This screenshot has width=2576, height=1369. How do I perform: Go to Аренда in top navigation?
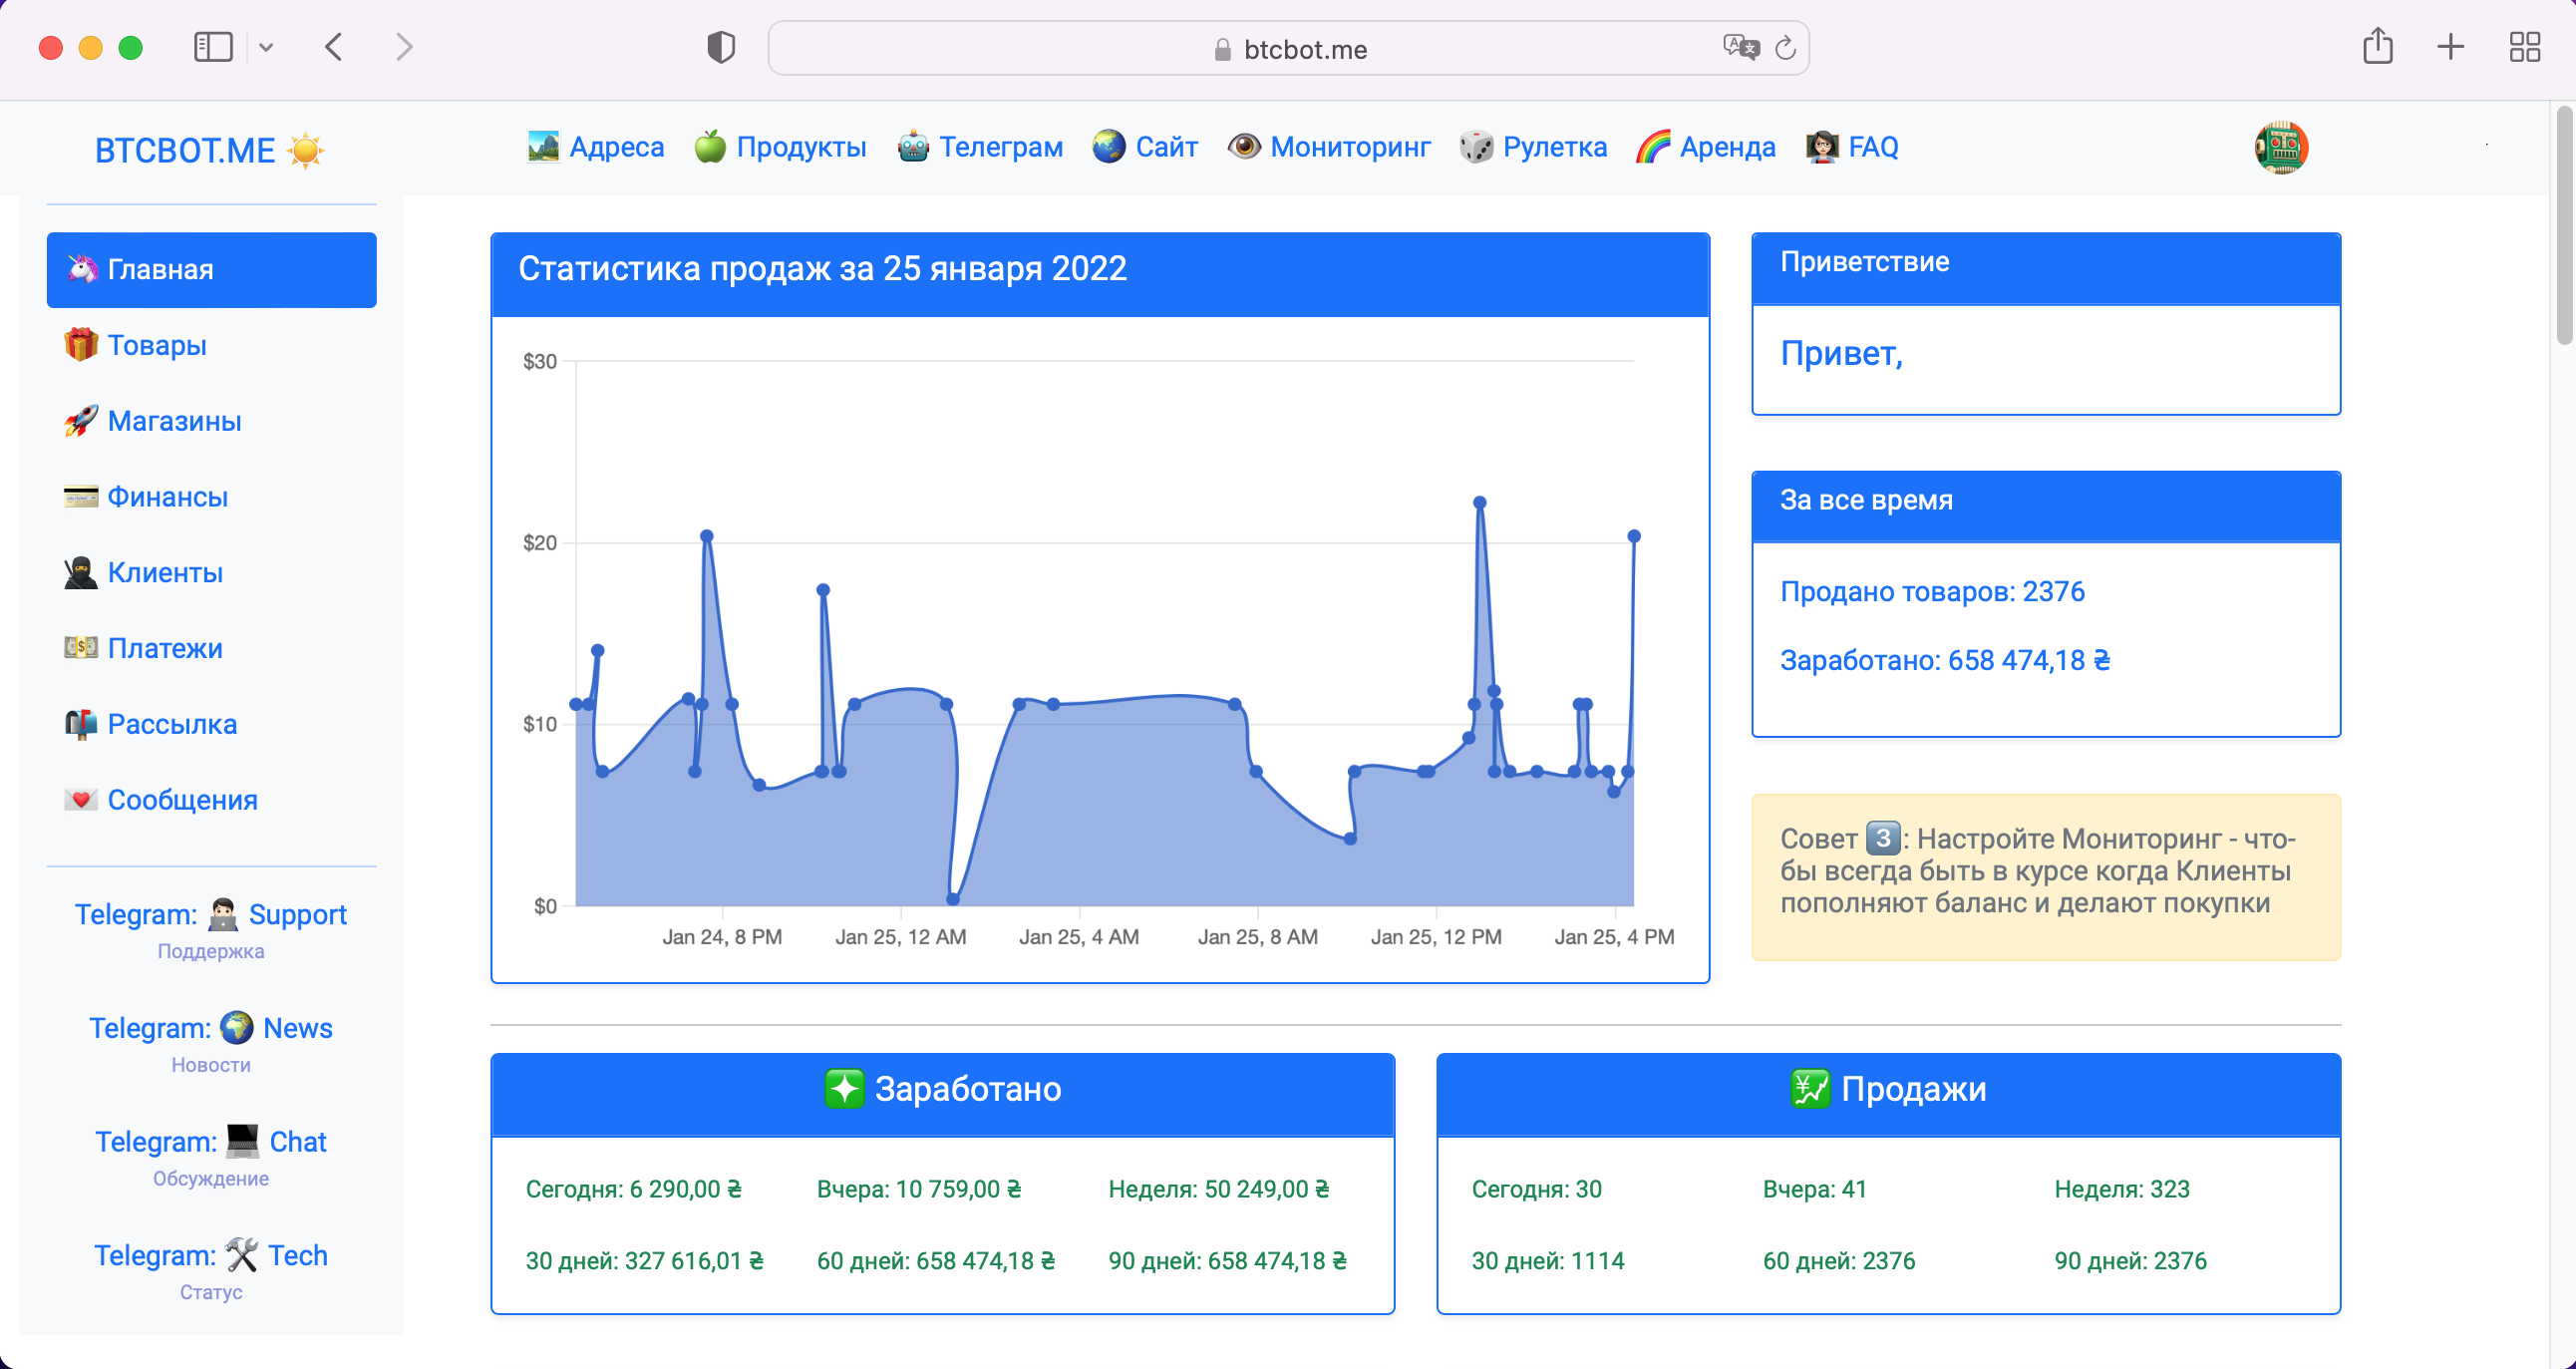click(1706, 147)
